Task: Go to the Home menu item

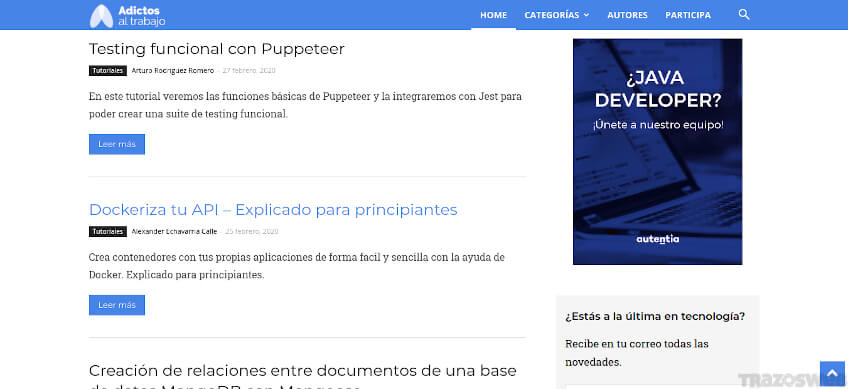Action: tap(493, 15)
